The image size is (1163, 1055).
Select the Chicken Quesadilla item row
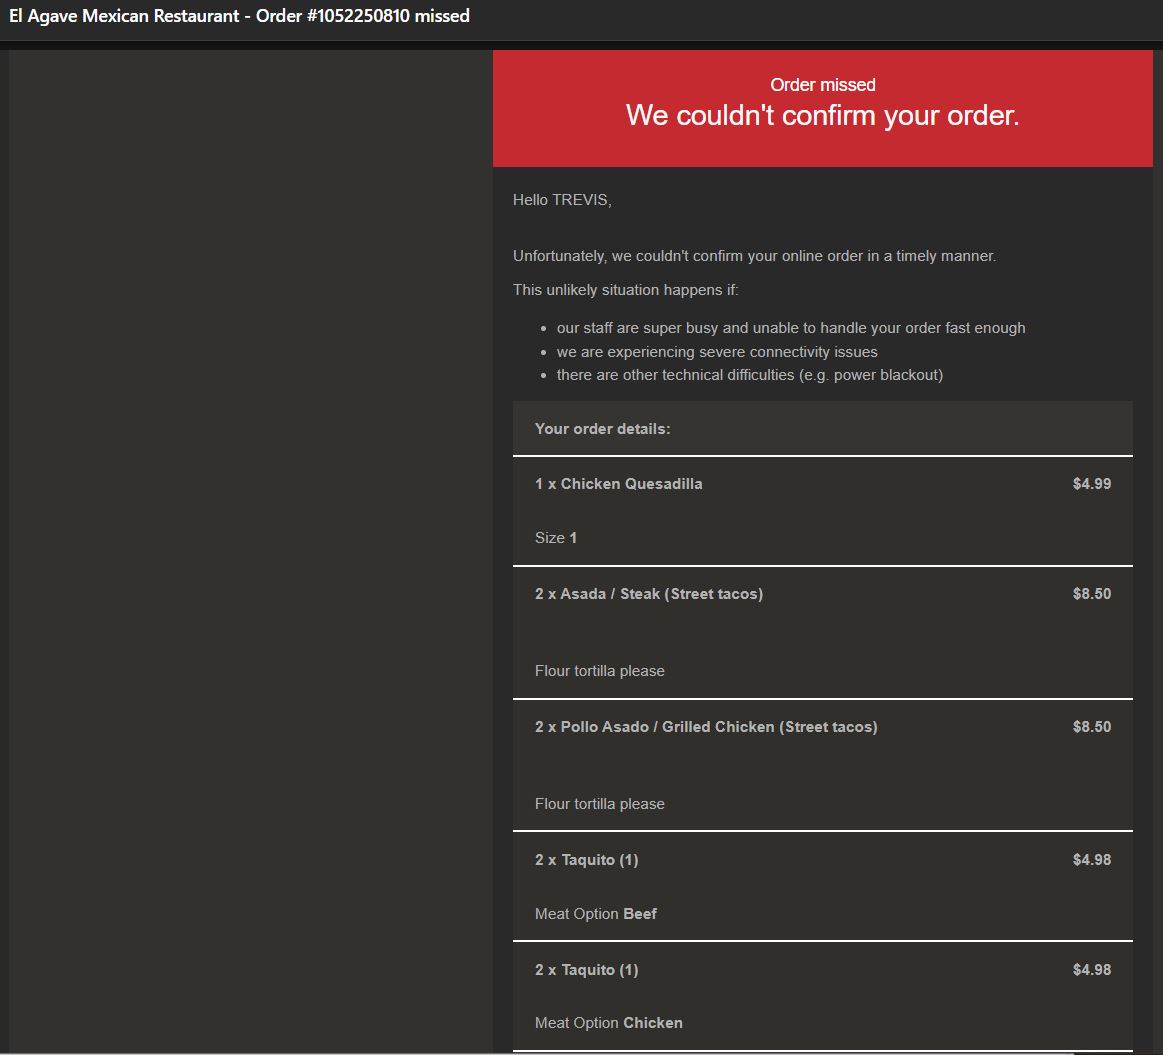tap(618, 484)
